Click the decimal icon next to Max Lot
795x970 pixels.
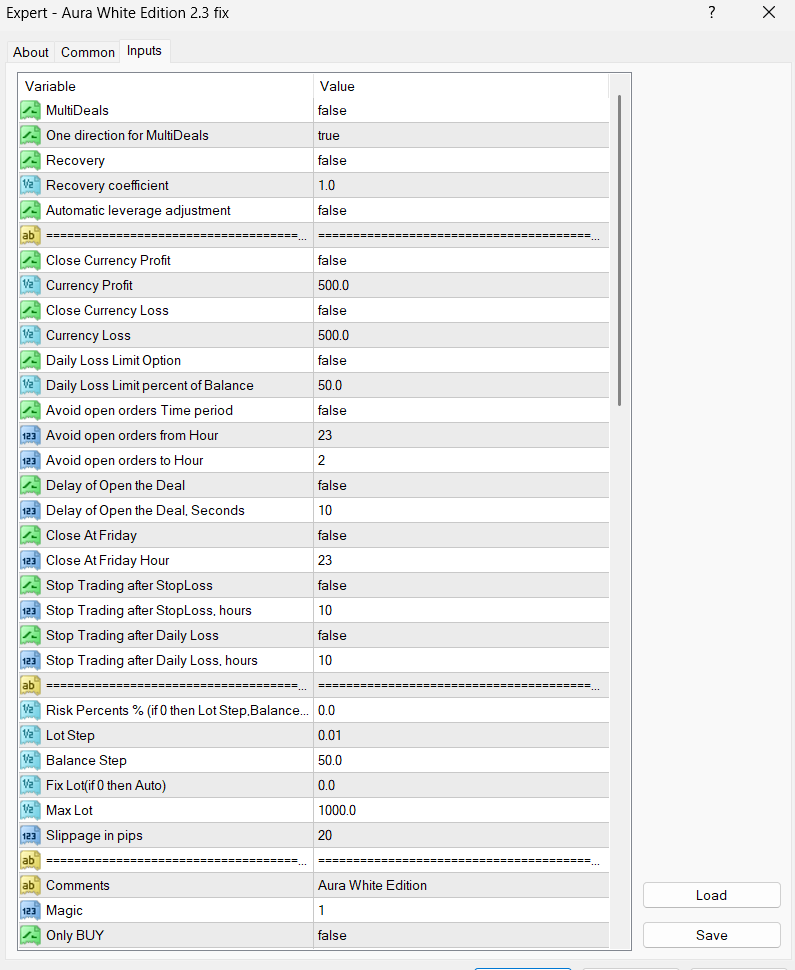point(30,810)
